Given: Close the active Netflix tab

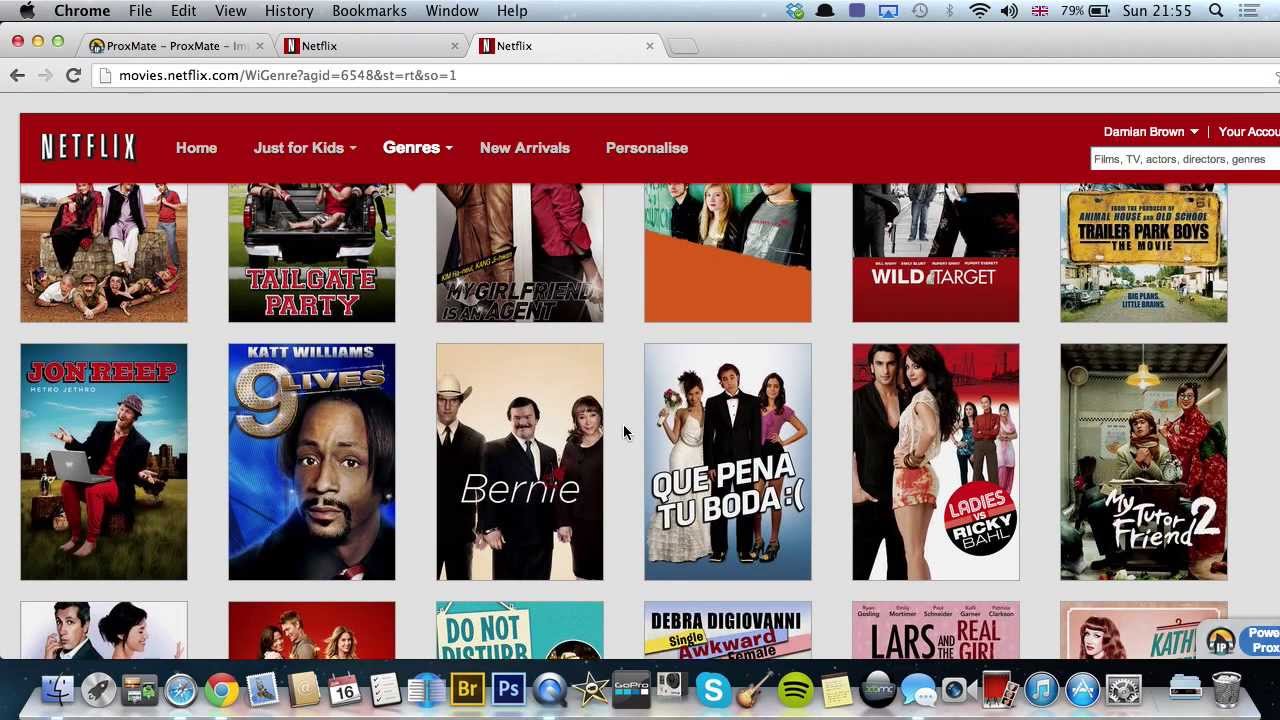Looking at the screenshot, I should [649, 46].
